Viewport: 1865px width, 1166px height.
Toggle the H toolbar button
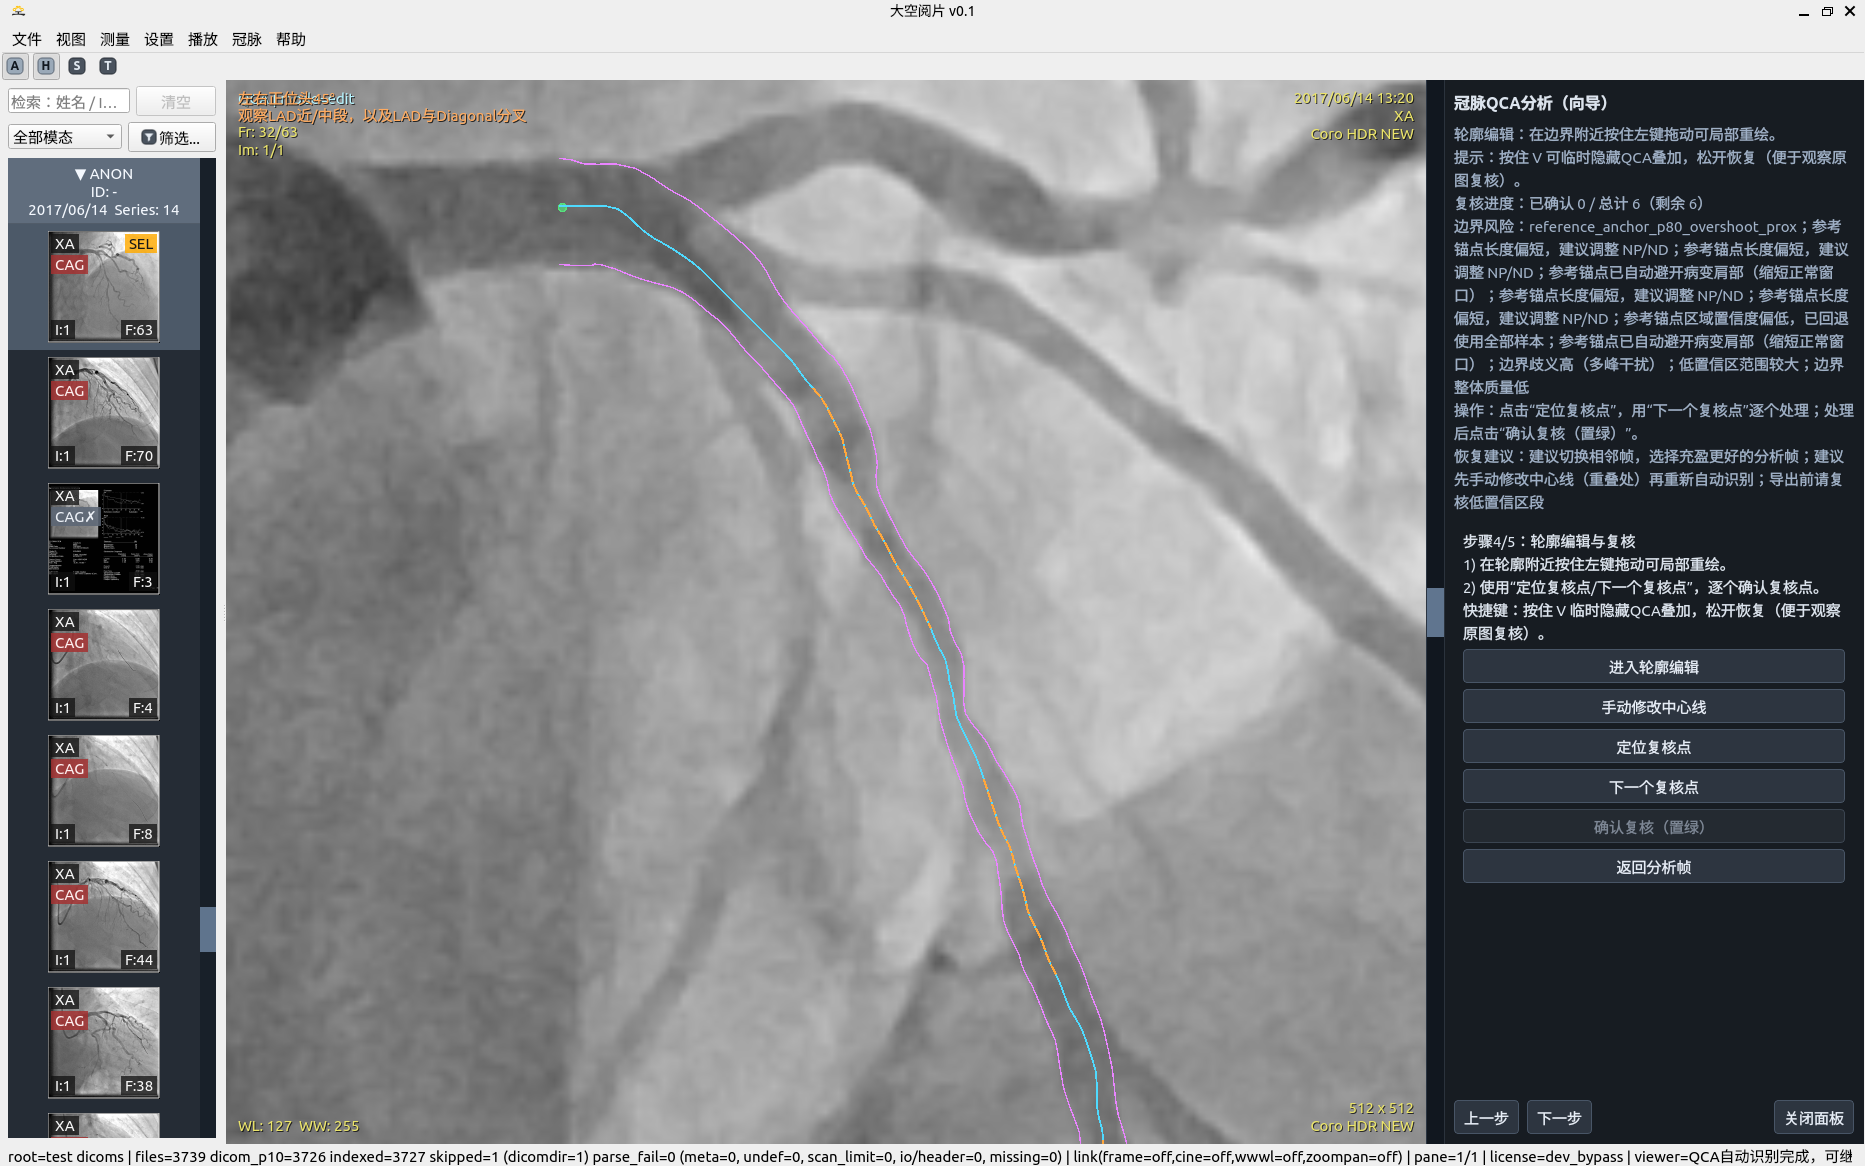click(x=46, y=66)
